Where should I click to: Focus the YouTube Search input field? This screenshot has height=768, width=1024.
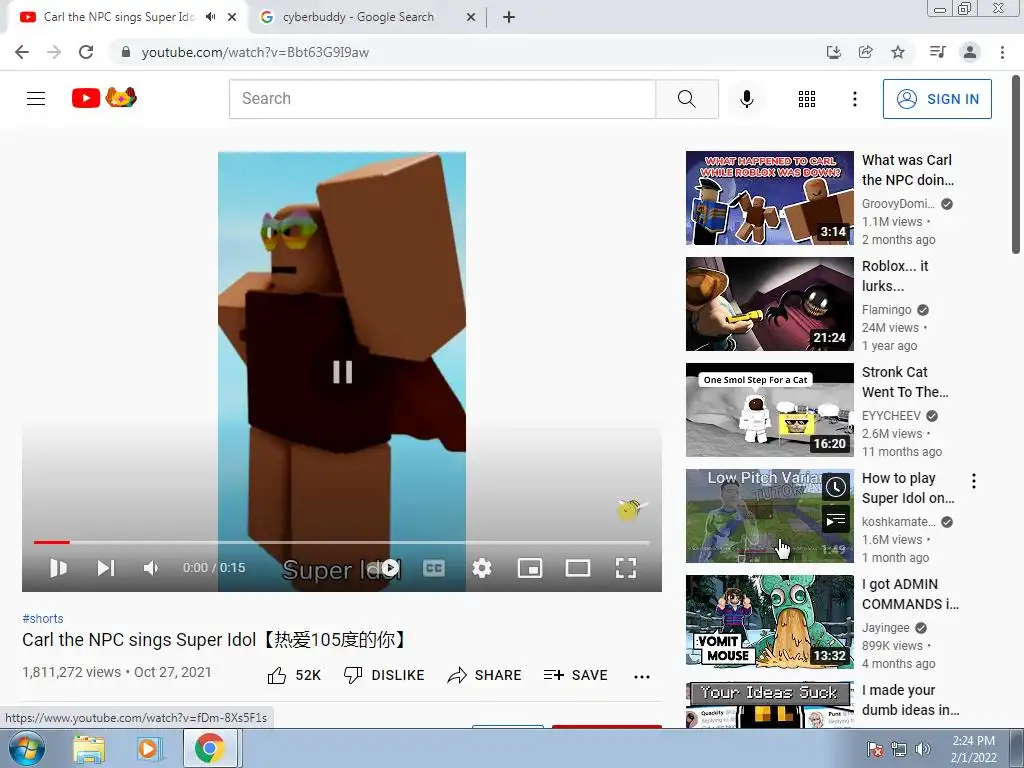442,99
